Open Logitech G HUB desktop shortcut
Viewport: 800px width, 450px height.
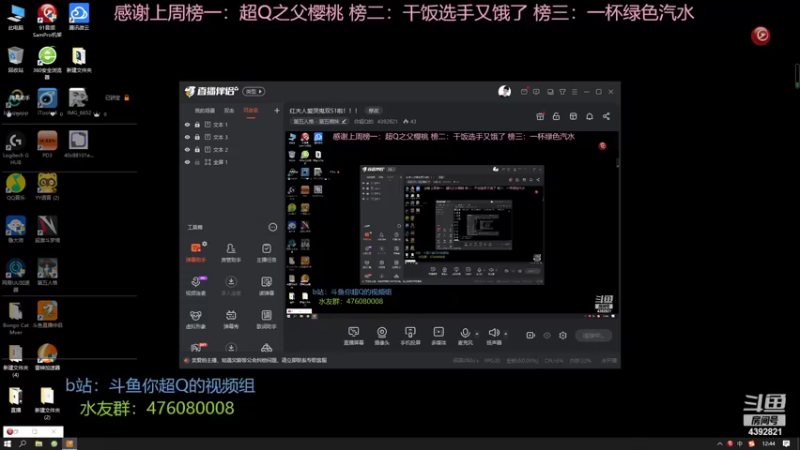pos(15,148)
